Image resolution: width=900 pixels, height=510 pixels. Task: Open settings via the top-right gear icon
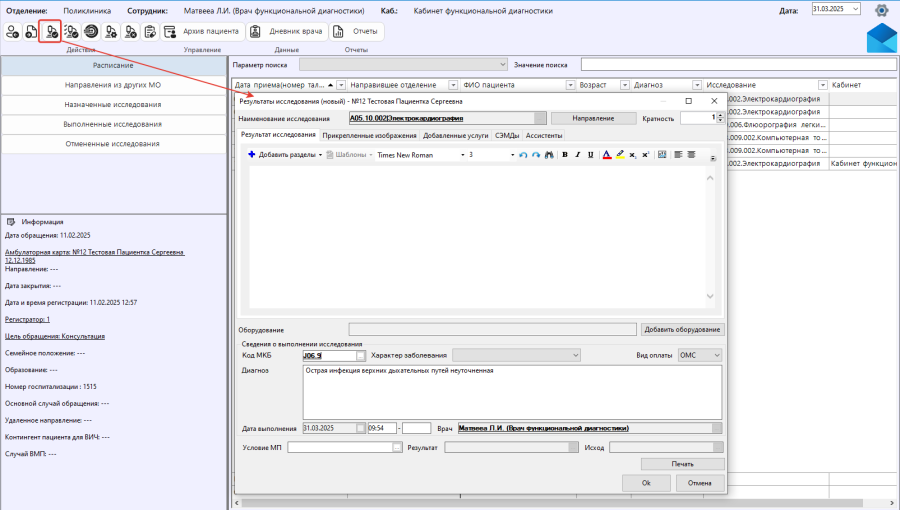pyautogui.click(x=881, y=10)
